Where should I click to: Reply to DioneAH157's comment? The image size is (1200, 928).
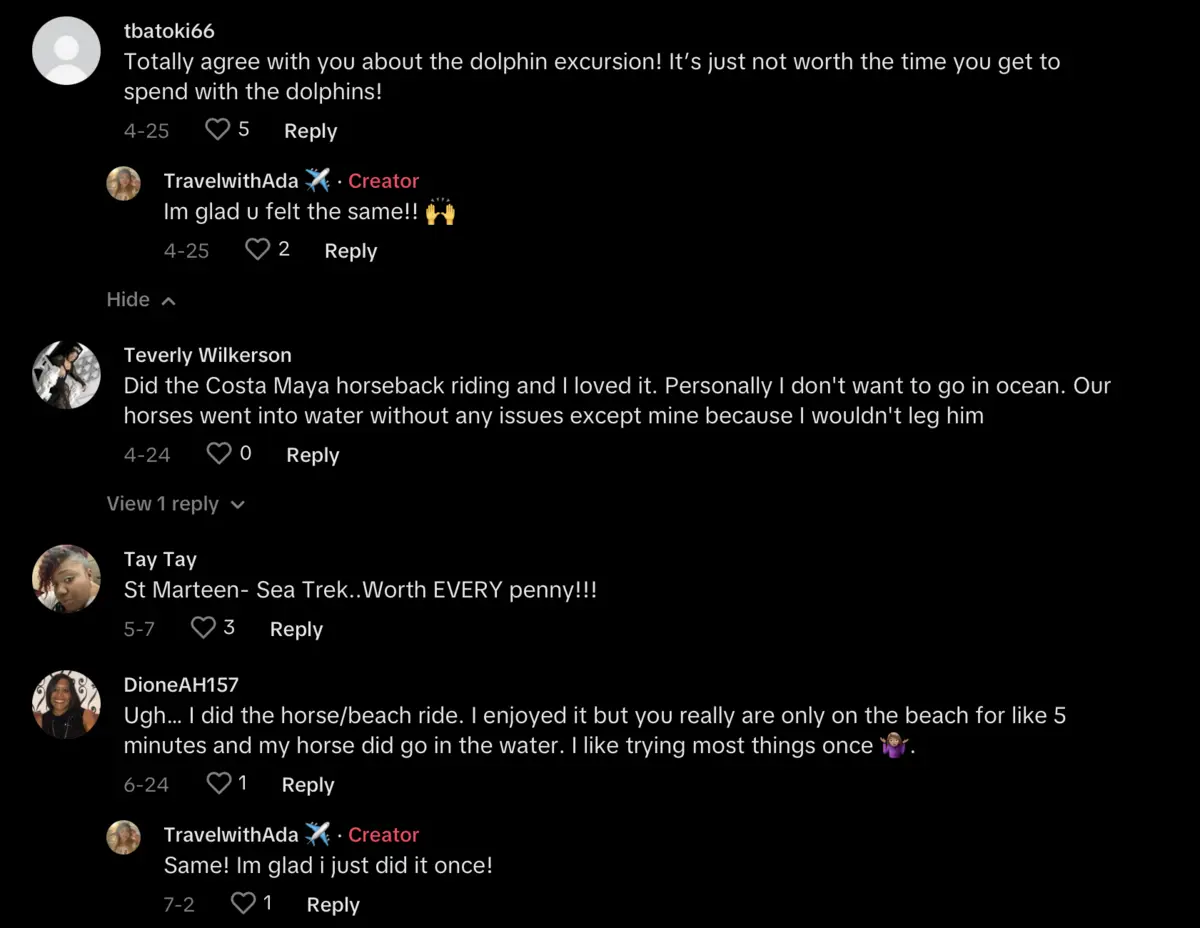tap(307, 785)
